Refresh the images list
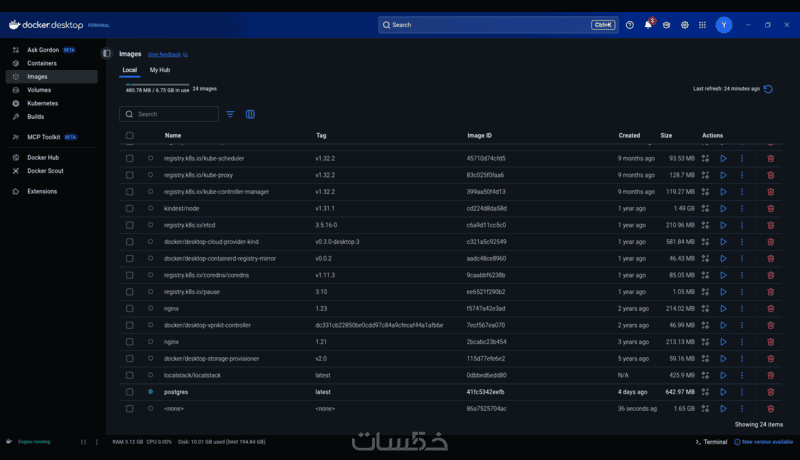 pyautogui.click(x=768, y=89)
